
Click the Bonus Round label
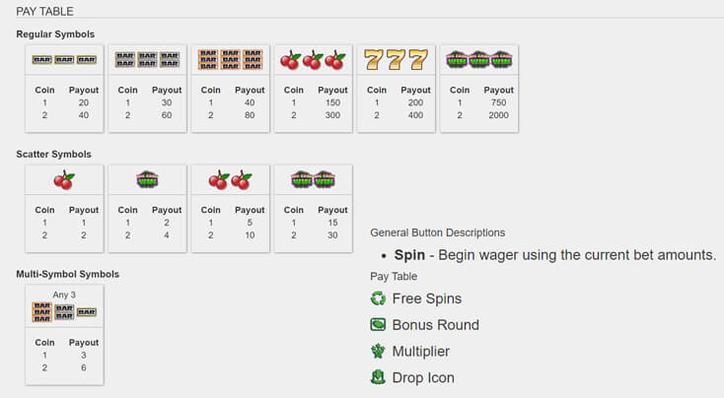pyautogui.click(x=435, y=325)
